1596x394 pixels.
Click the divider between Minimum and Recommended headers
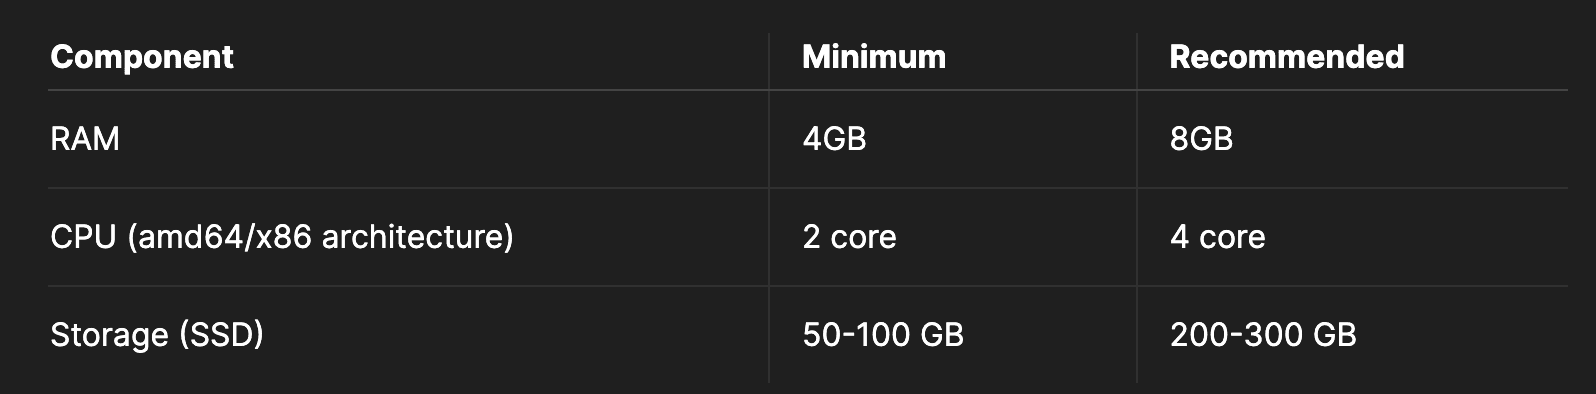pos(1137,61)
